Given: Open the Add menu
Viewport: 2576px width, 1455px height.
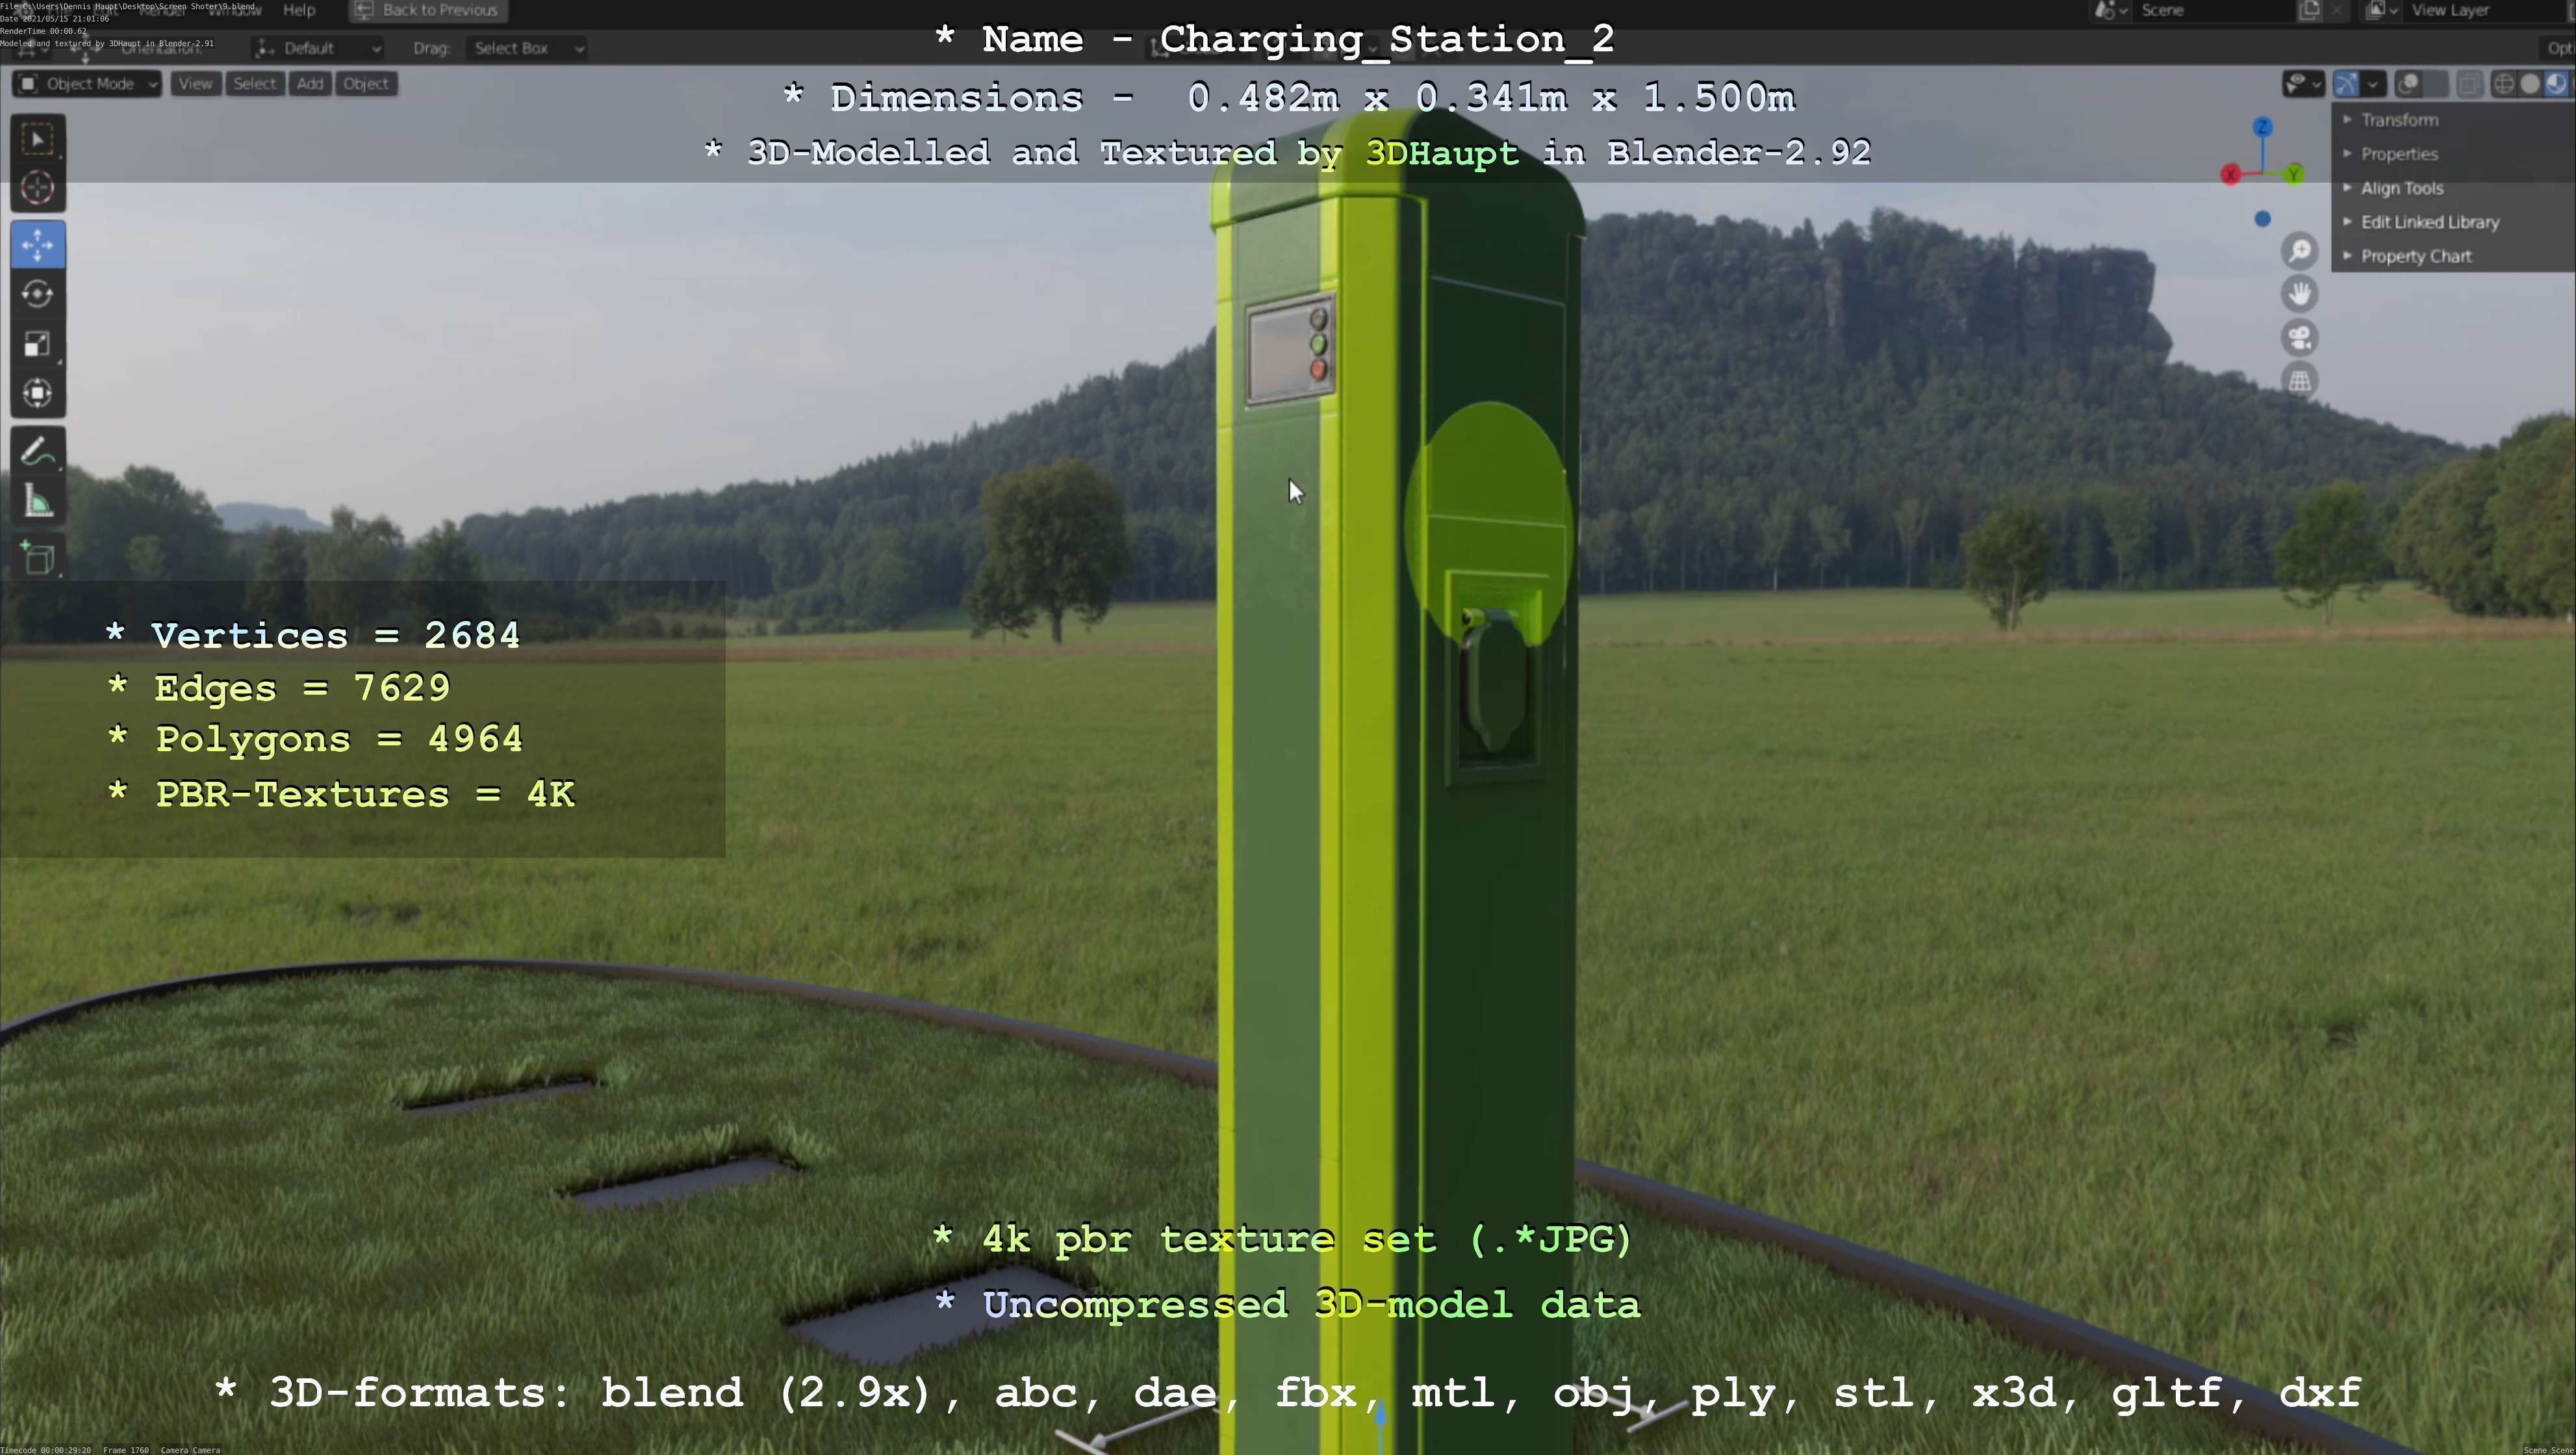Looking at the screenshot, I should click(309, 84).
